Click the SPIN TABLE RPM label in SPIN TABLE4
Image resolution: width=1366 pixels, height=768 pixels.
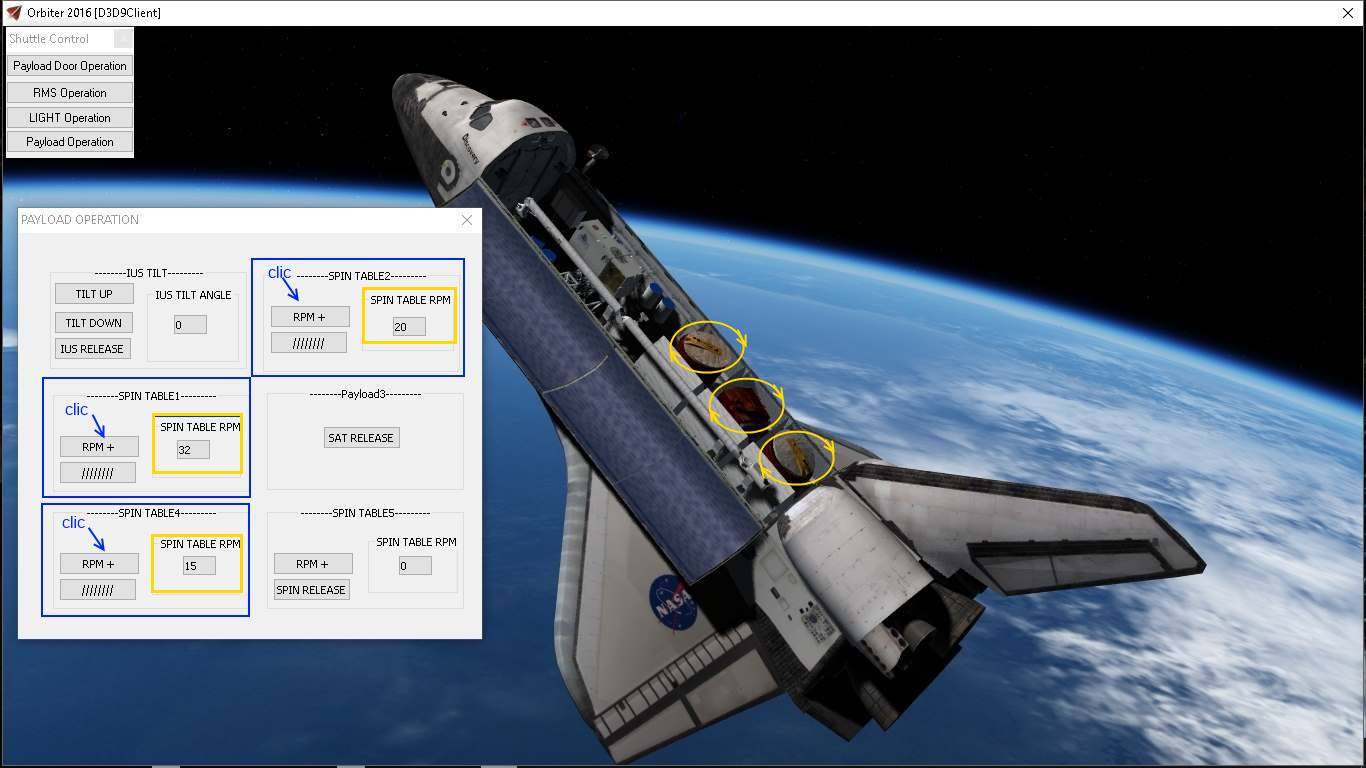pos(200,545)
